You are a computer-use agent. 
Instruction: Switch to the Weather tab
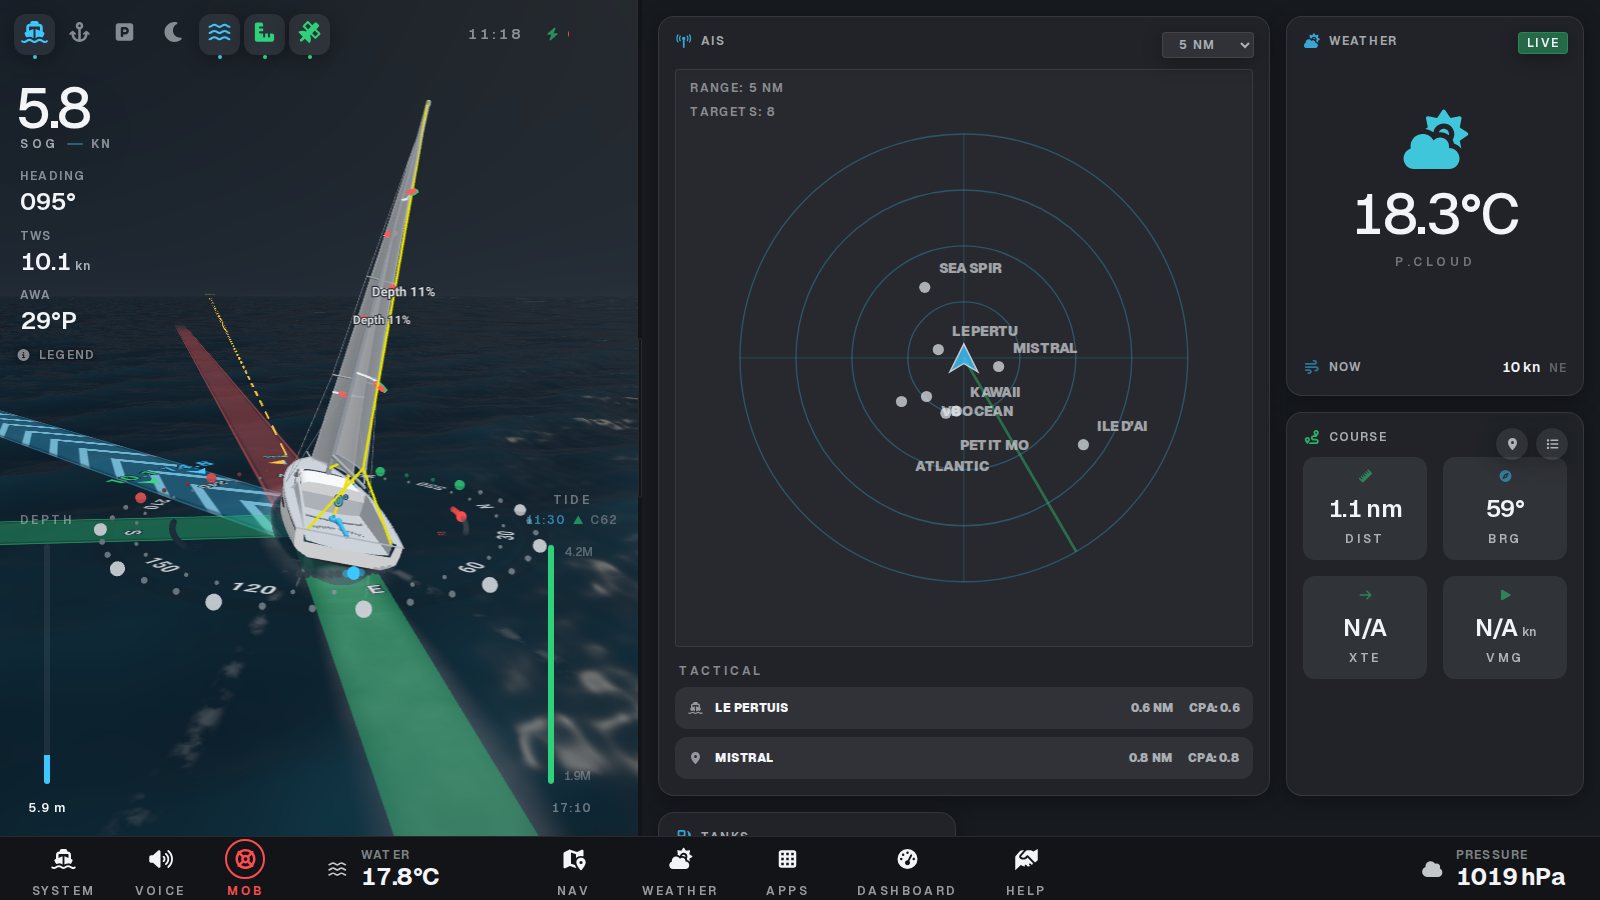(x=680, y=870)
